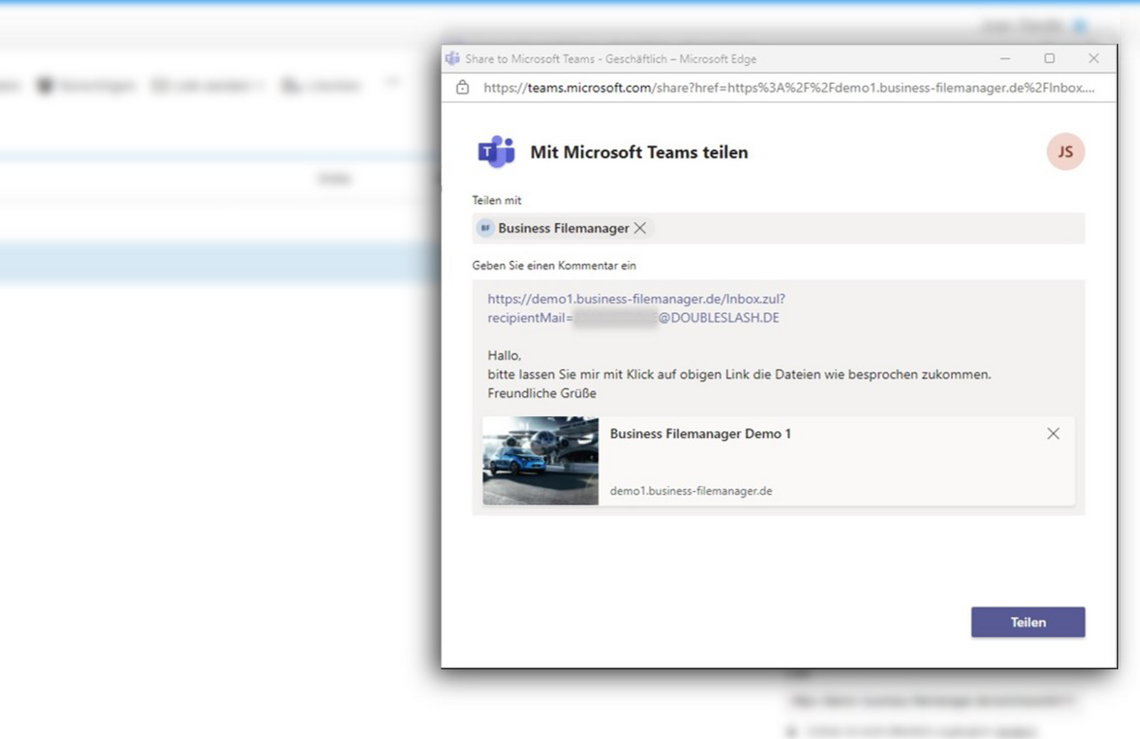Click the Freundliche Grüße line in the comment
Viewport: 1140px width, 739px height.
tap(542, 393)
